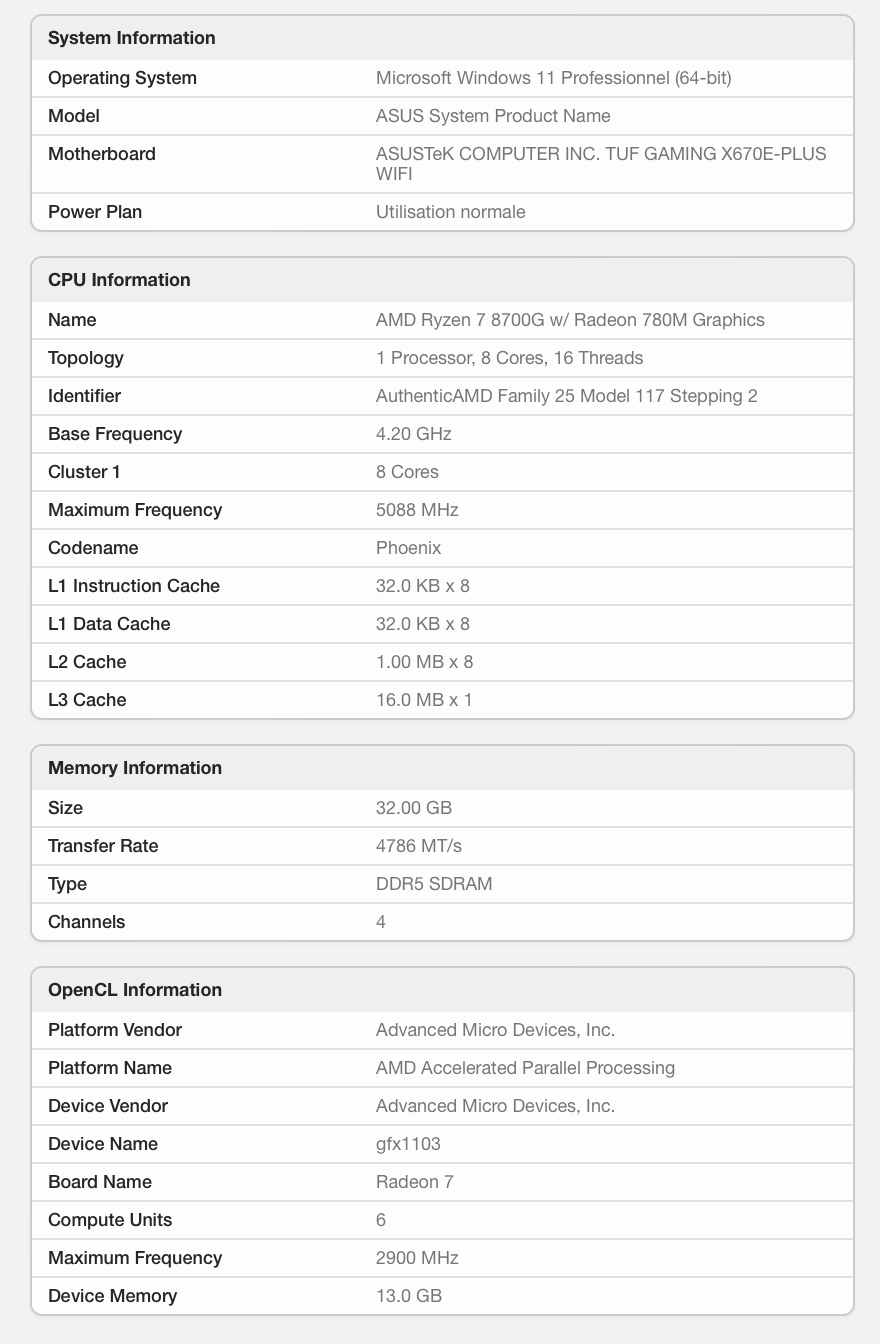Select the AMD Ryzen 7 8700G processor name

[x=569, y=320]
